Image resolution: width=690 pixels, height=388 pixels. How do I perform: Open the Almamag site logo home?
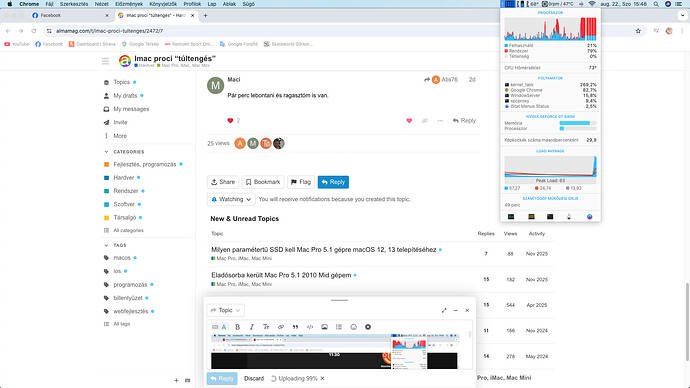[x=125, y=61]
